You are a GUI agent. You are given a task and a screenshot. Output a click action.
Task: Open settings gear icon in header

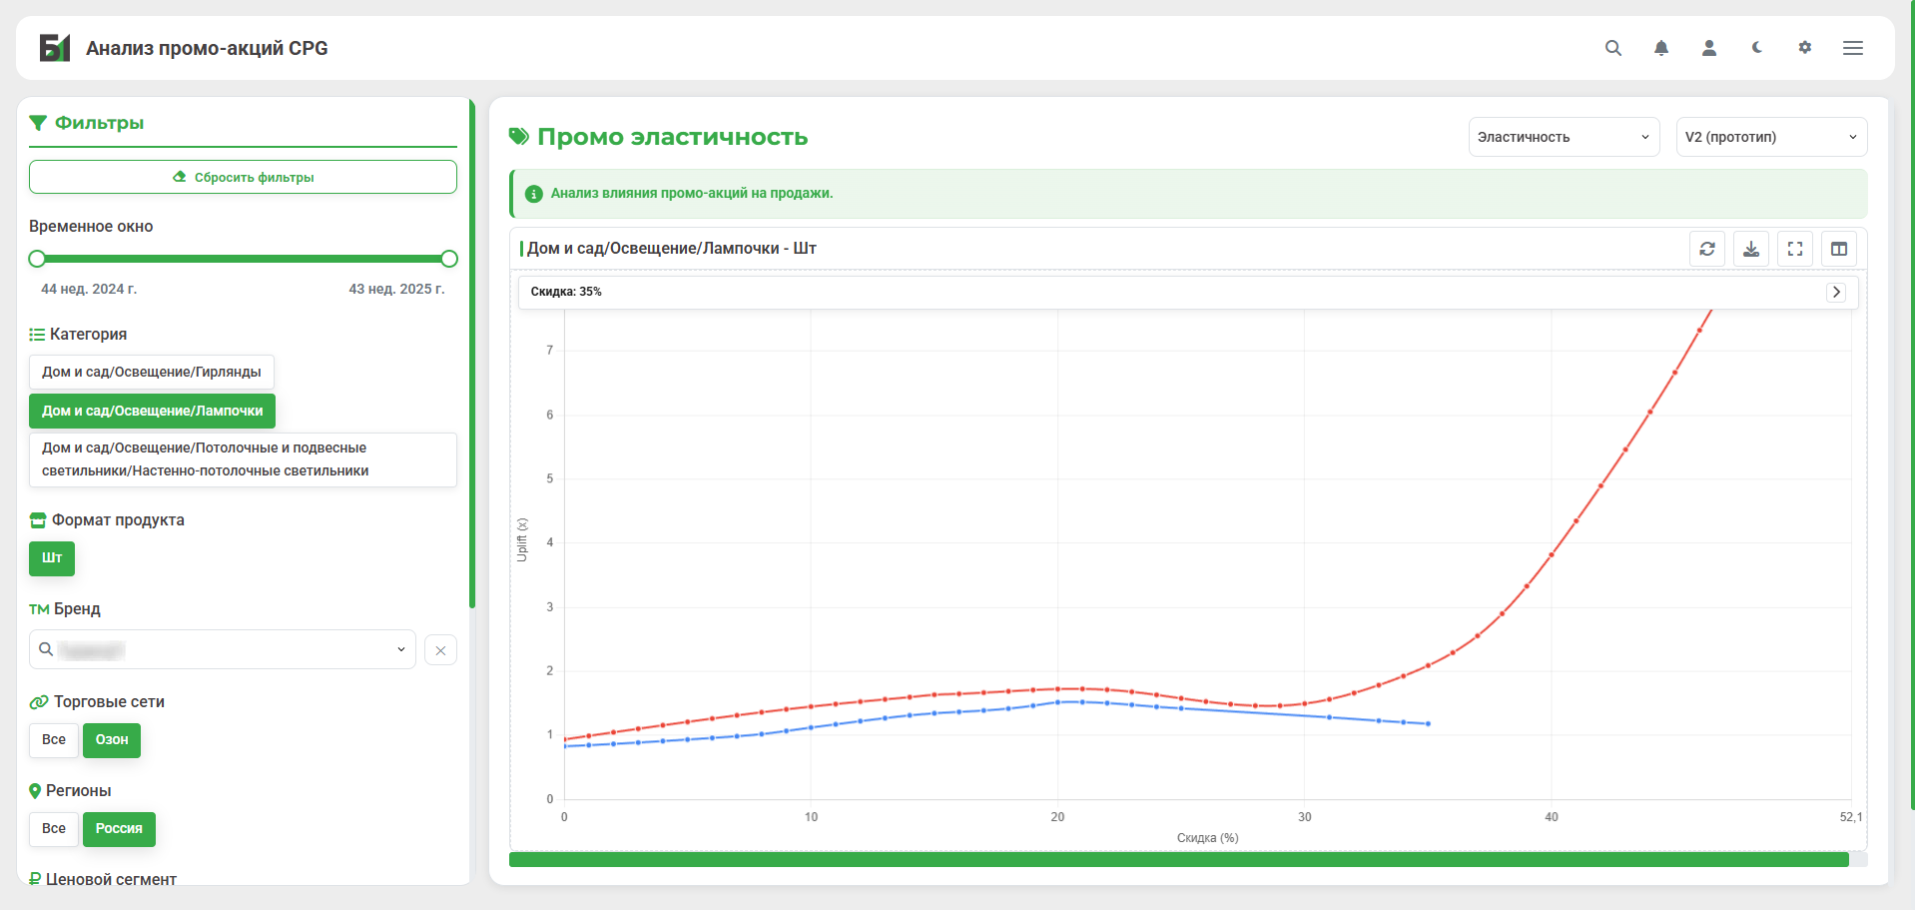[1805, 48]
